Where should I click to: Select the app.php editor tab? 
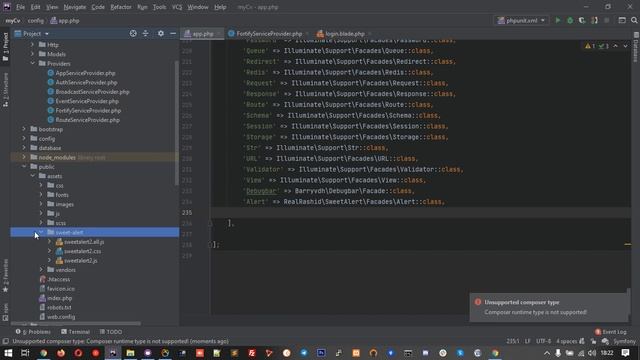tap(203, 34)
